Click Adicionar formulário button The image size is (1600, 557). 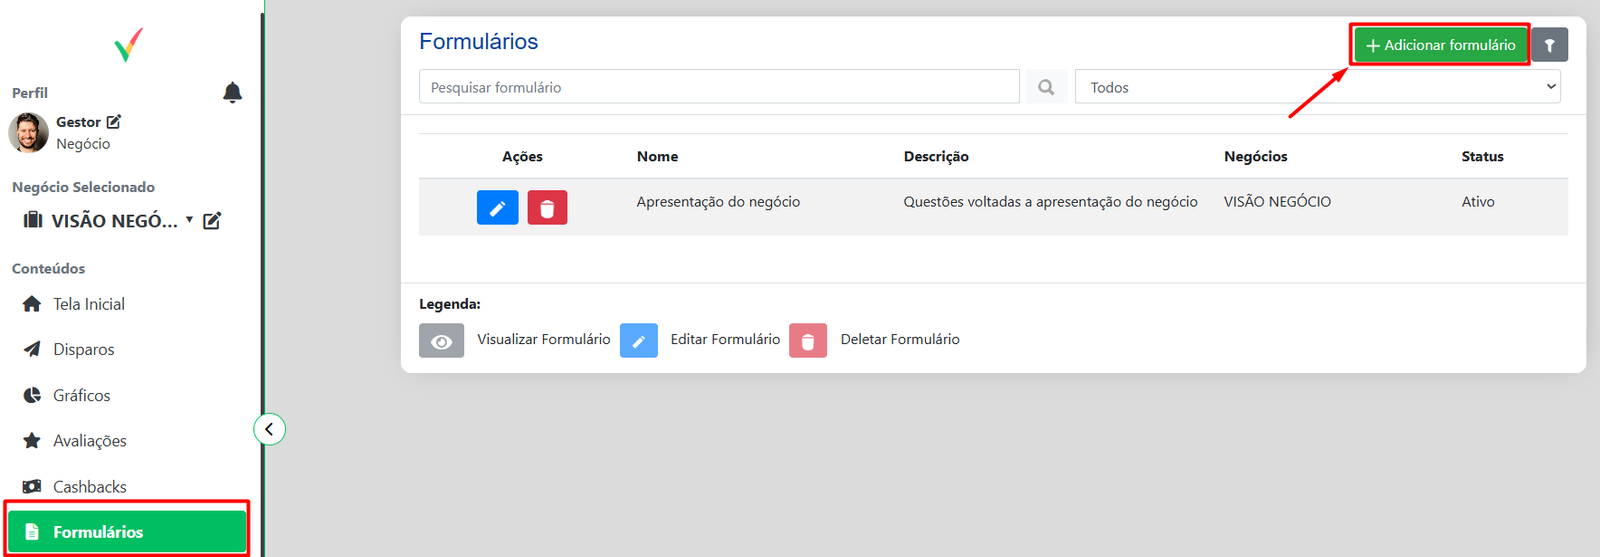tap(1440, 45)
